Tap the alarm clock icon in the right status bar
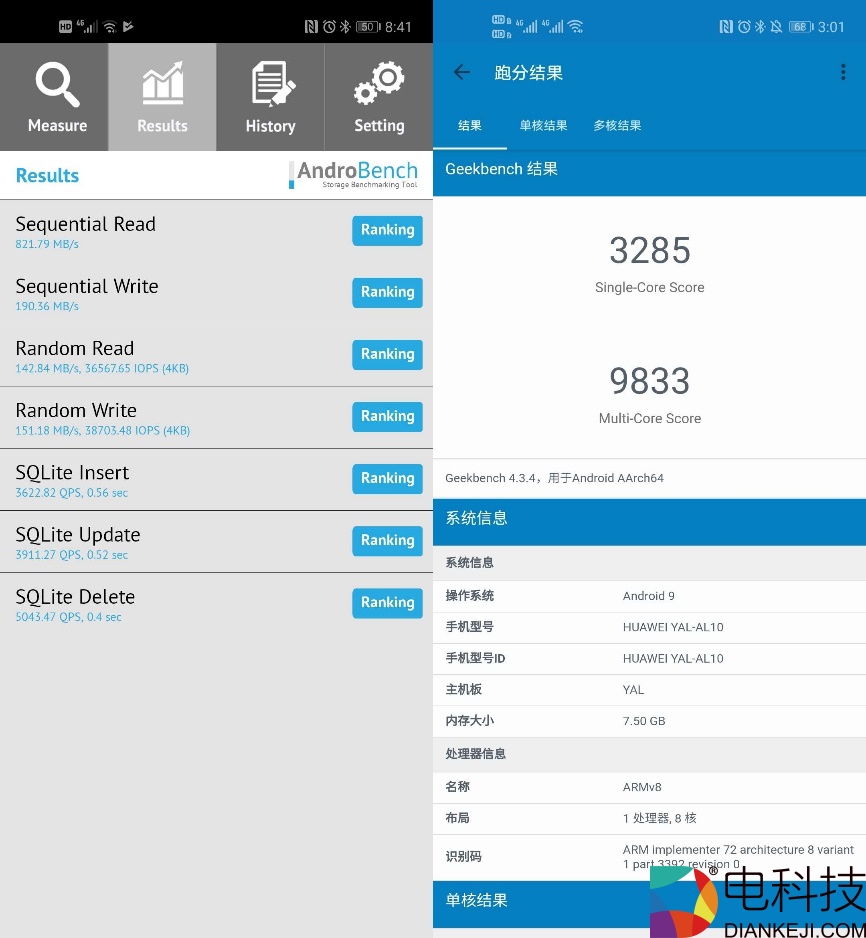 tap(744, 27)
